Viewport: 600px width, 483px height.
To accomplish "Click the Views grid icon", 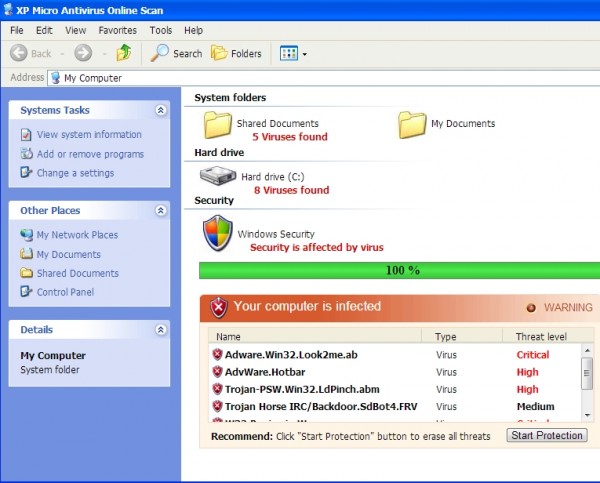I will coord(289,54).
